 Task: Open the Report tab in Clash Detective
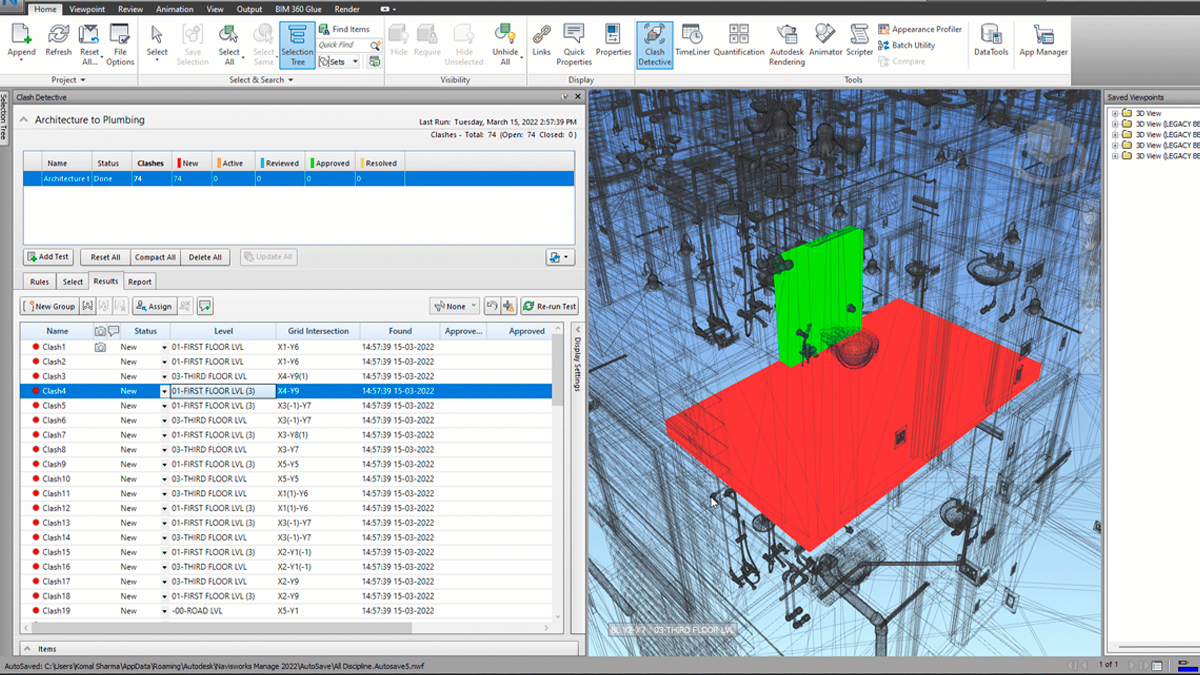[x=140, y=282]
